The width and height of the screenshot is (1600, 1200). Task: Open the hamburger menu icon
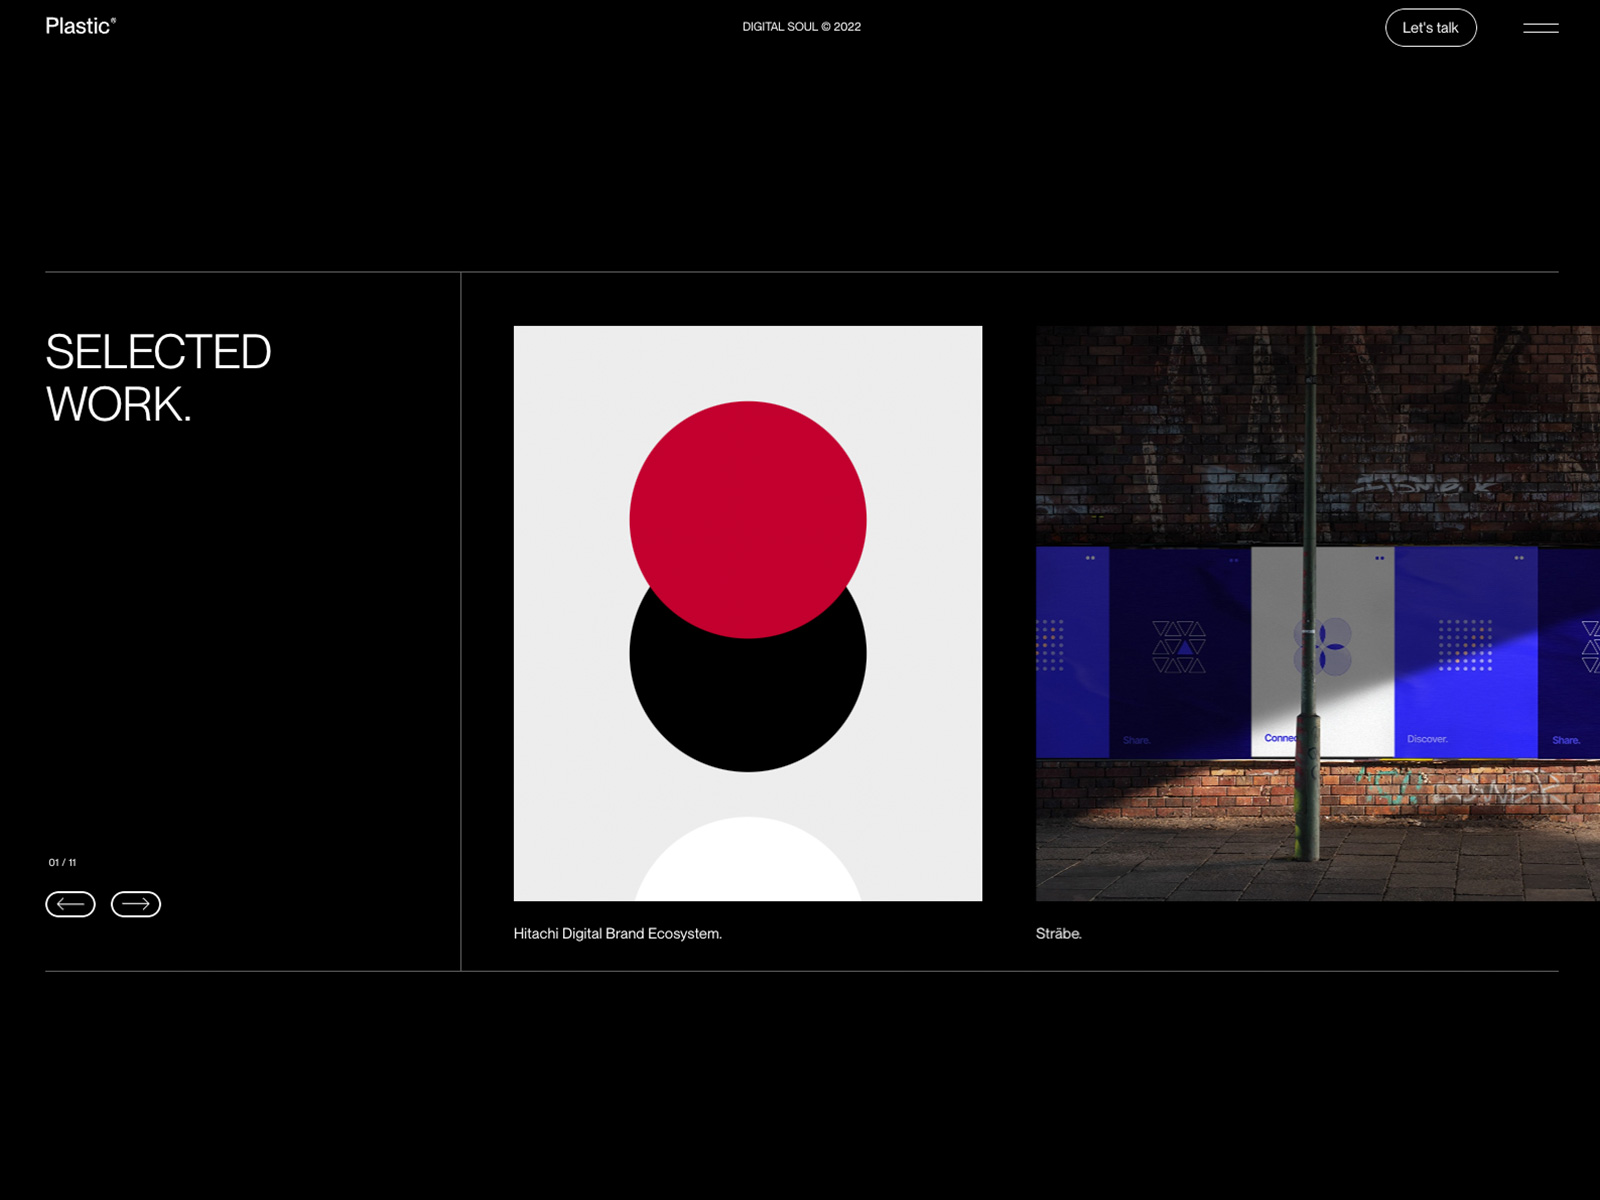pos(1540,28)
